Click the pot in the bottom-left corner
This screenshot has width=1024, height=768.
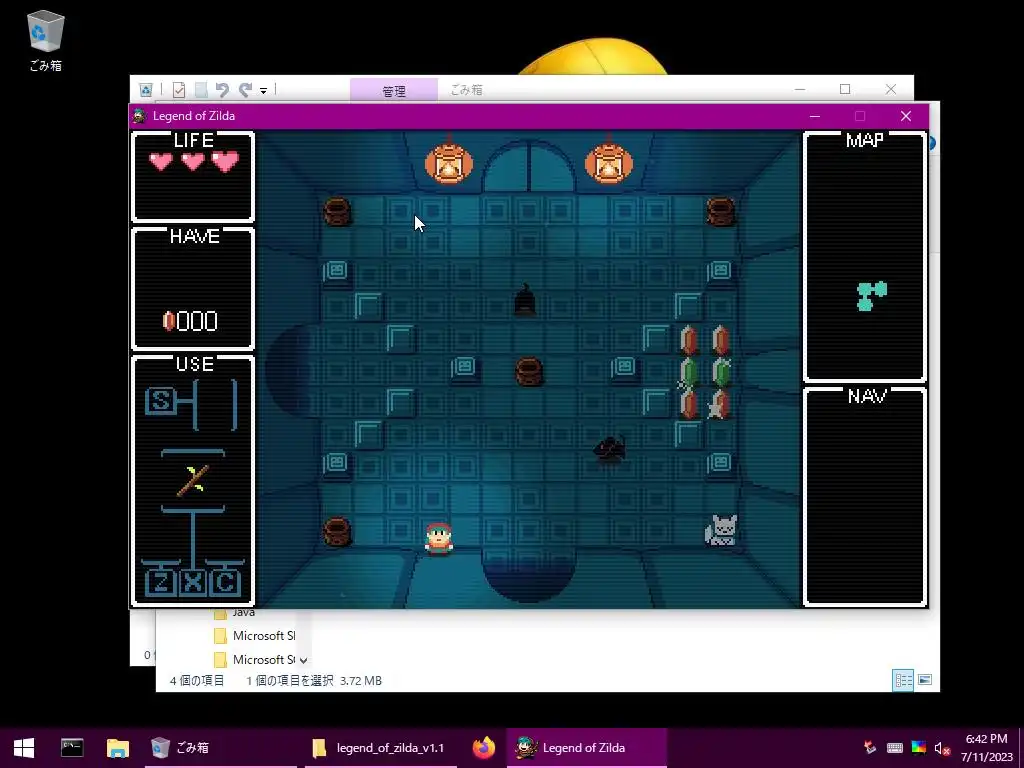tap(337, 531)
